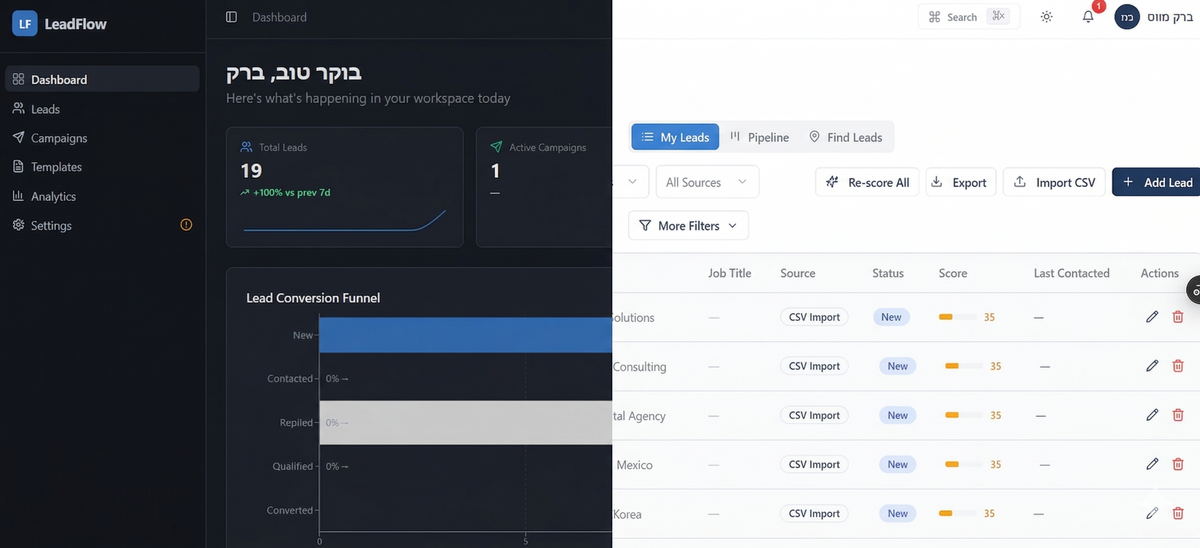Sort by Source column header
This screenshot has height=548, width=1200.
pos(798,273)
